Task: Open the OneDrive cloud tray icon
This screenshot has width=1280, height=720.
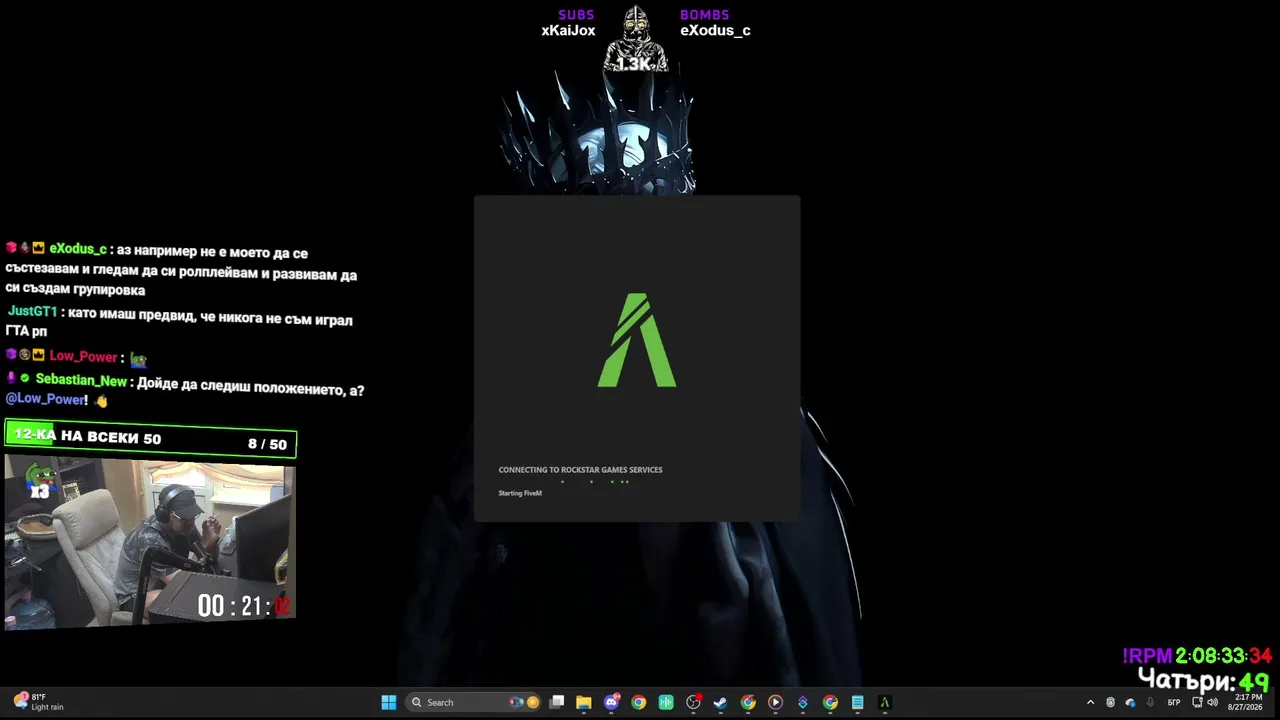Action: coord(1130,702)
